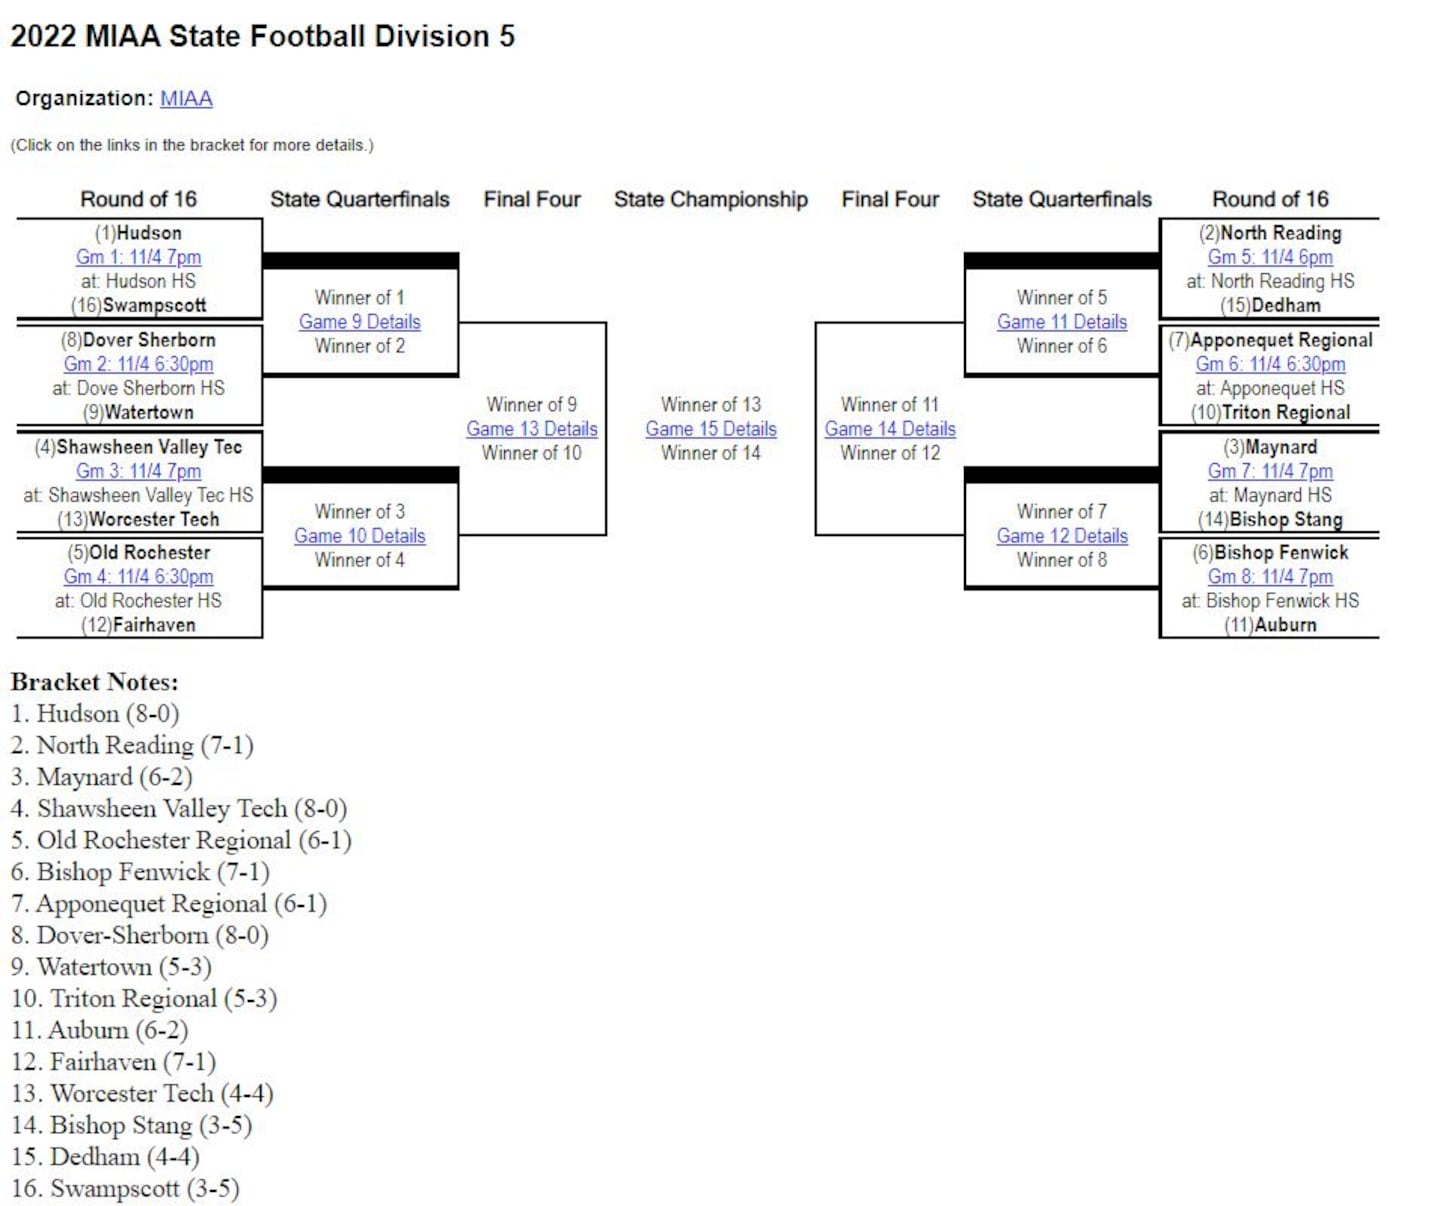The image size is (1440, 1206).
Task: Click the Bracket Notes heading
Action: (95, 682)
